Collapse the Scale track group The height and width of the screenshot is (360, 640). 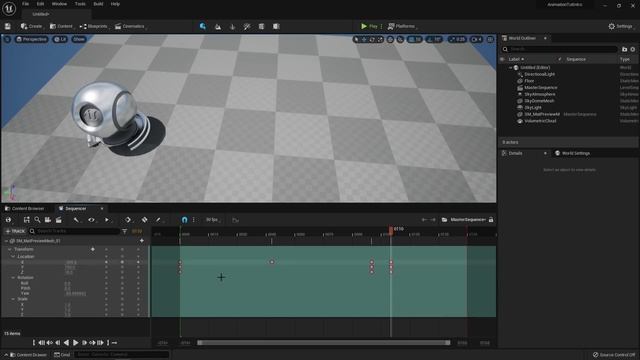13,299
